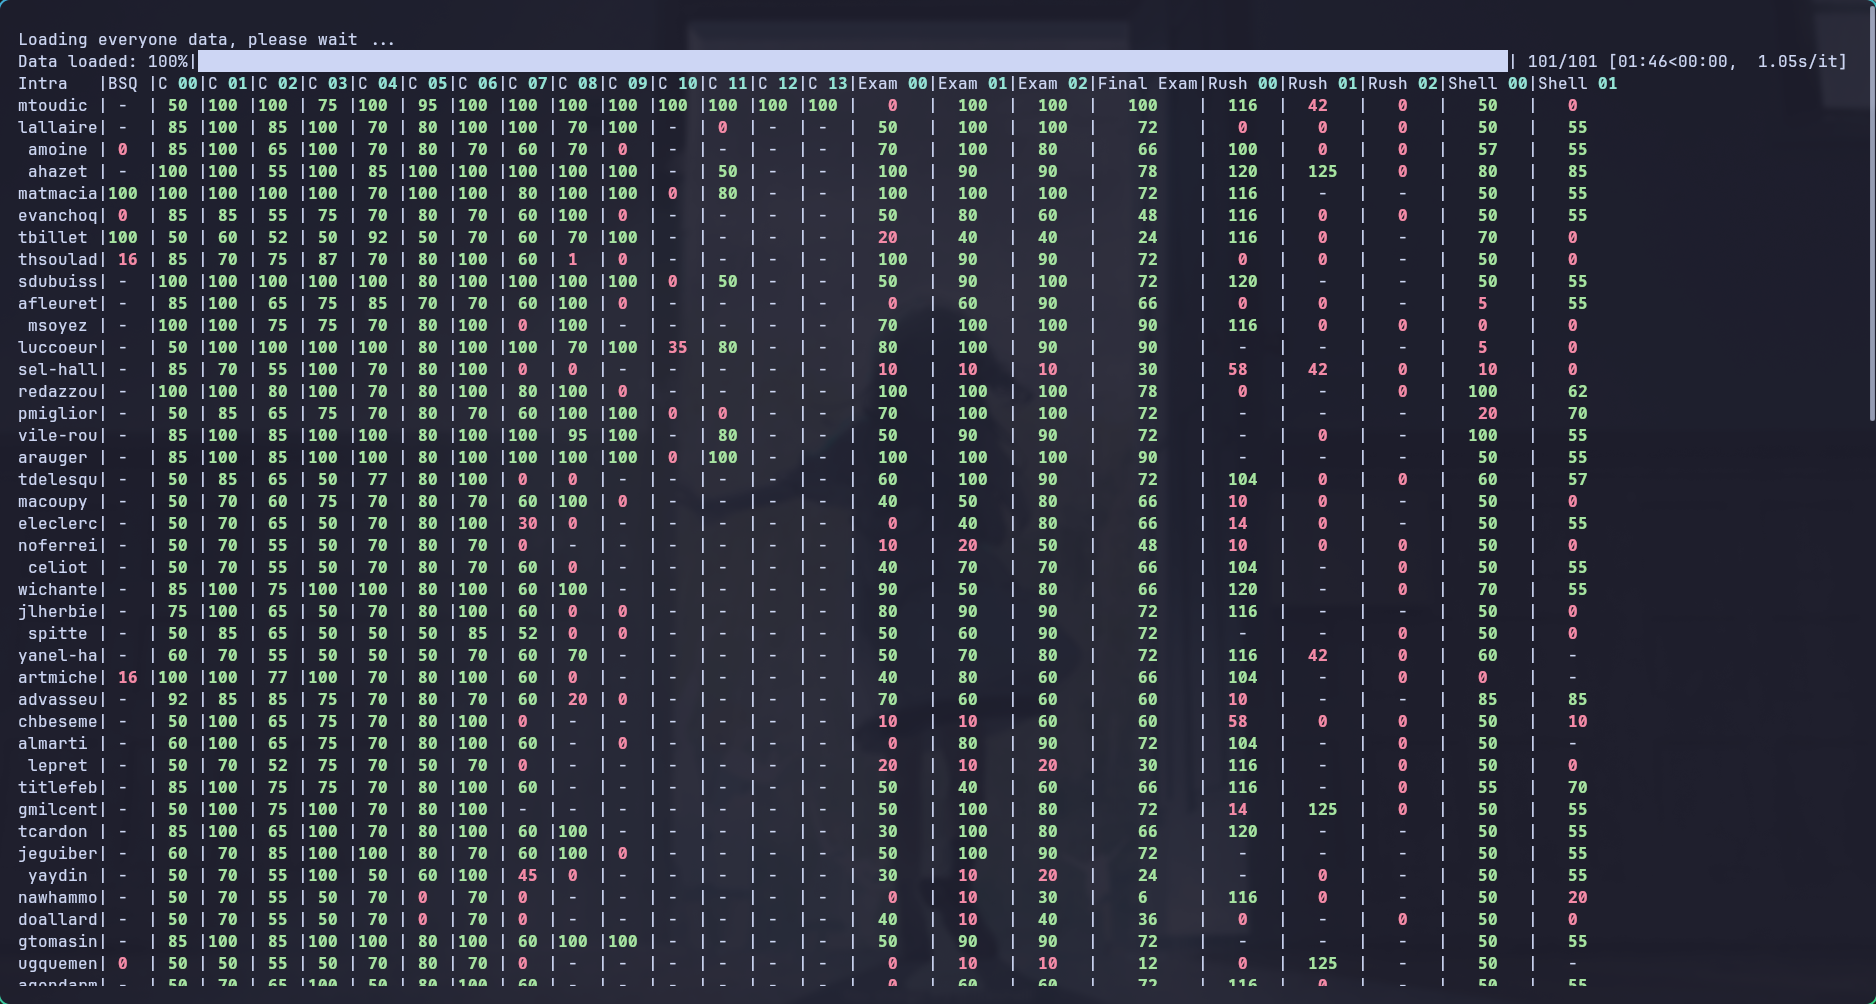This screenshot has height=1004, width=1876.
Task: Click the 'Exam 02' column header
Action: (1053, 83)
